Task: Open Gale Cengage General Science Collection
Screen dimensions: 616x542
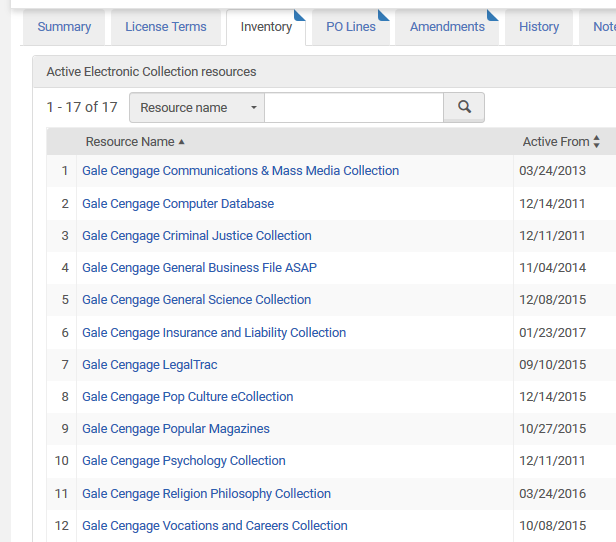Action: coord(196,300)
